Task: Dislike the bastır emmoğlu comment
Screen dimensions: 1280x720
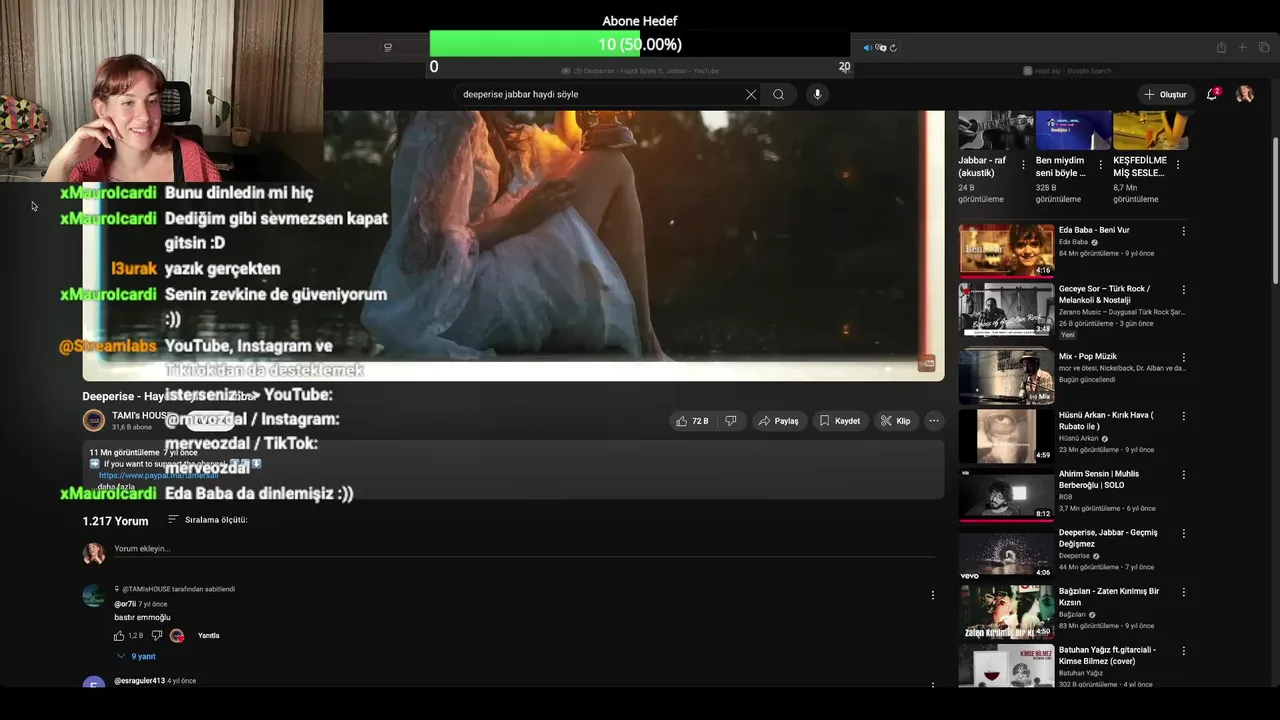Action: [156, 636]
